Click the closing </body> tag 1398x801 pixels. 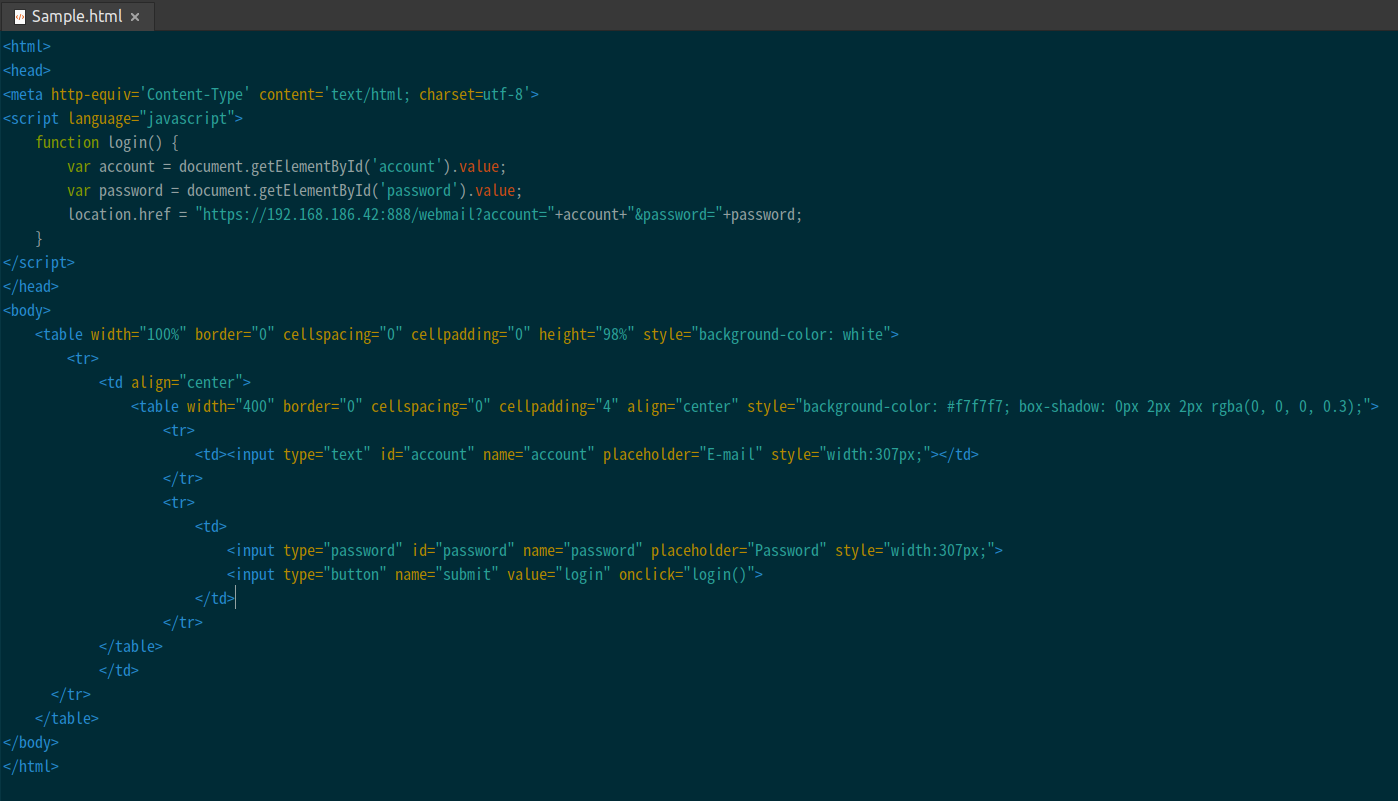[31, 742]
